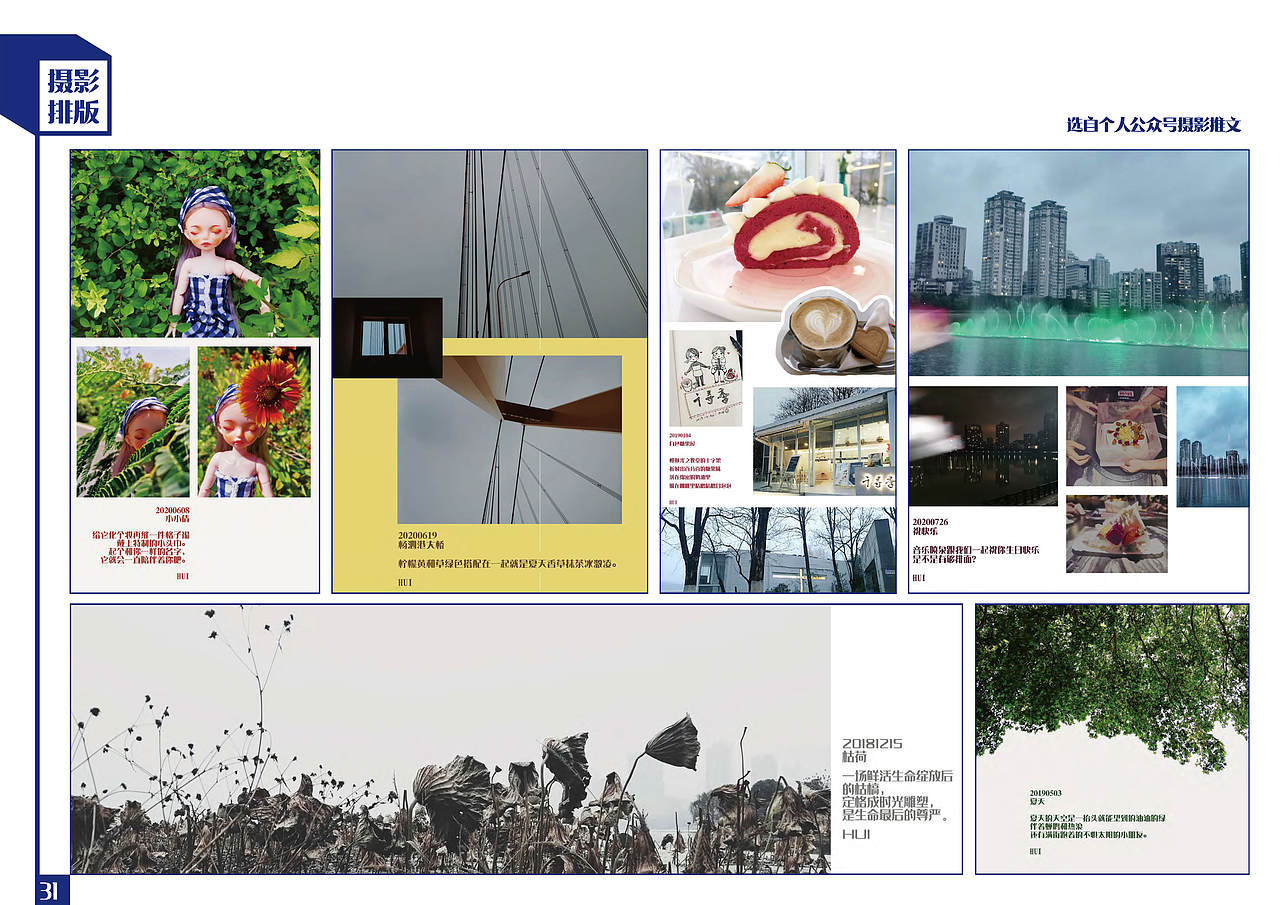
Task: Click the date 20200726
Action: [932, 523]
